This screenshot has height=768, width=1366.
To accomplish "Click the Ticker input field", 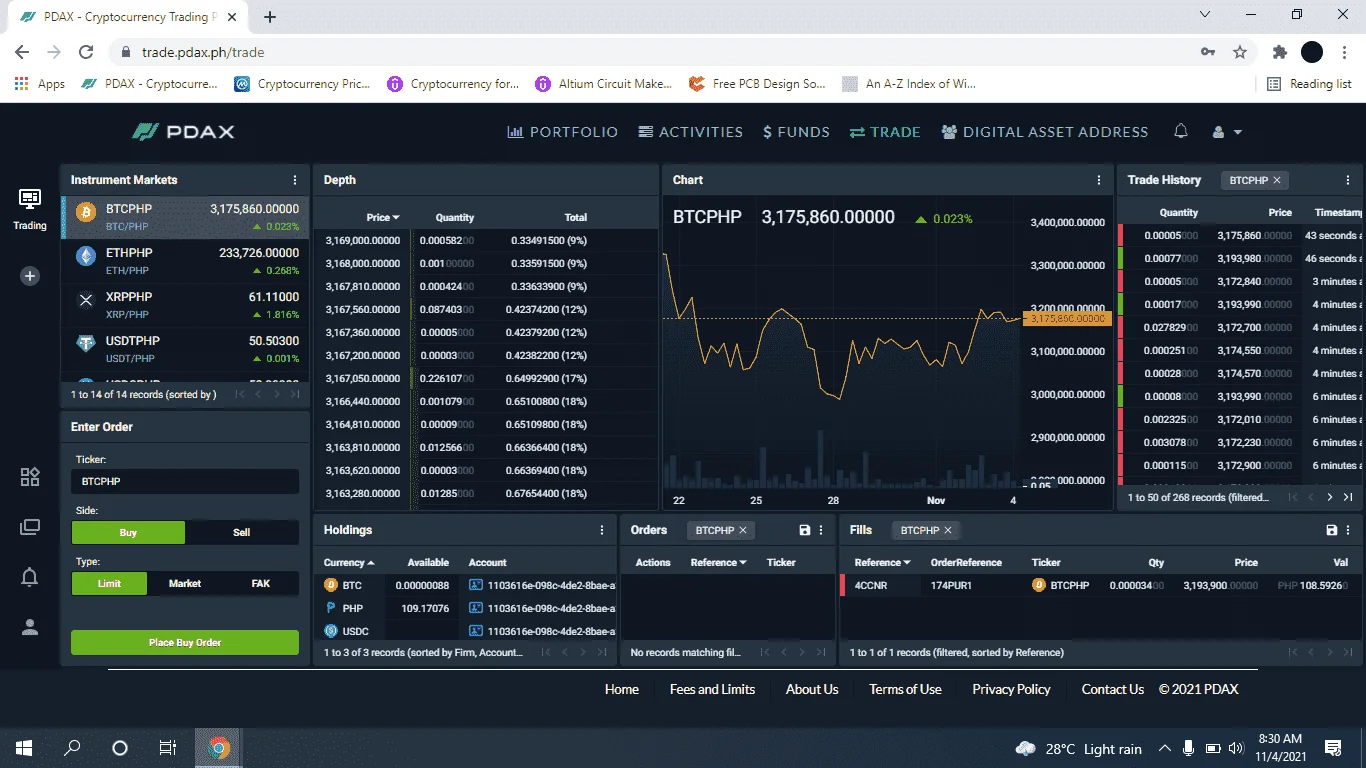I will [x=185, y=481].
